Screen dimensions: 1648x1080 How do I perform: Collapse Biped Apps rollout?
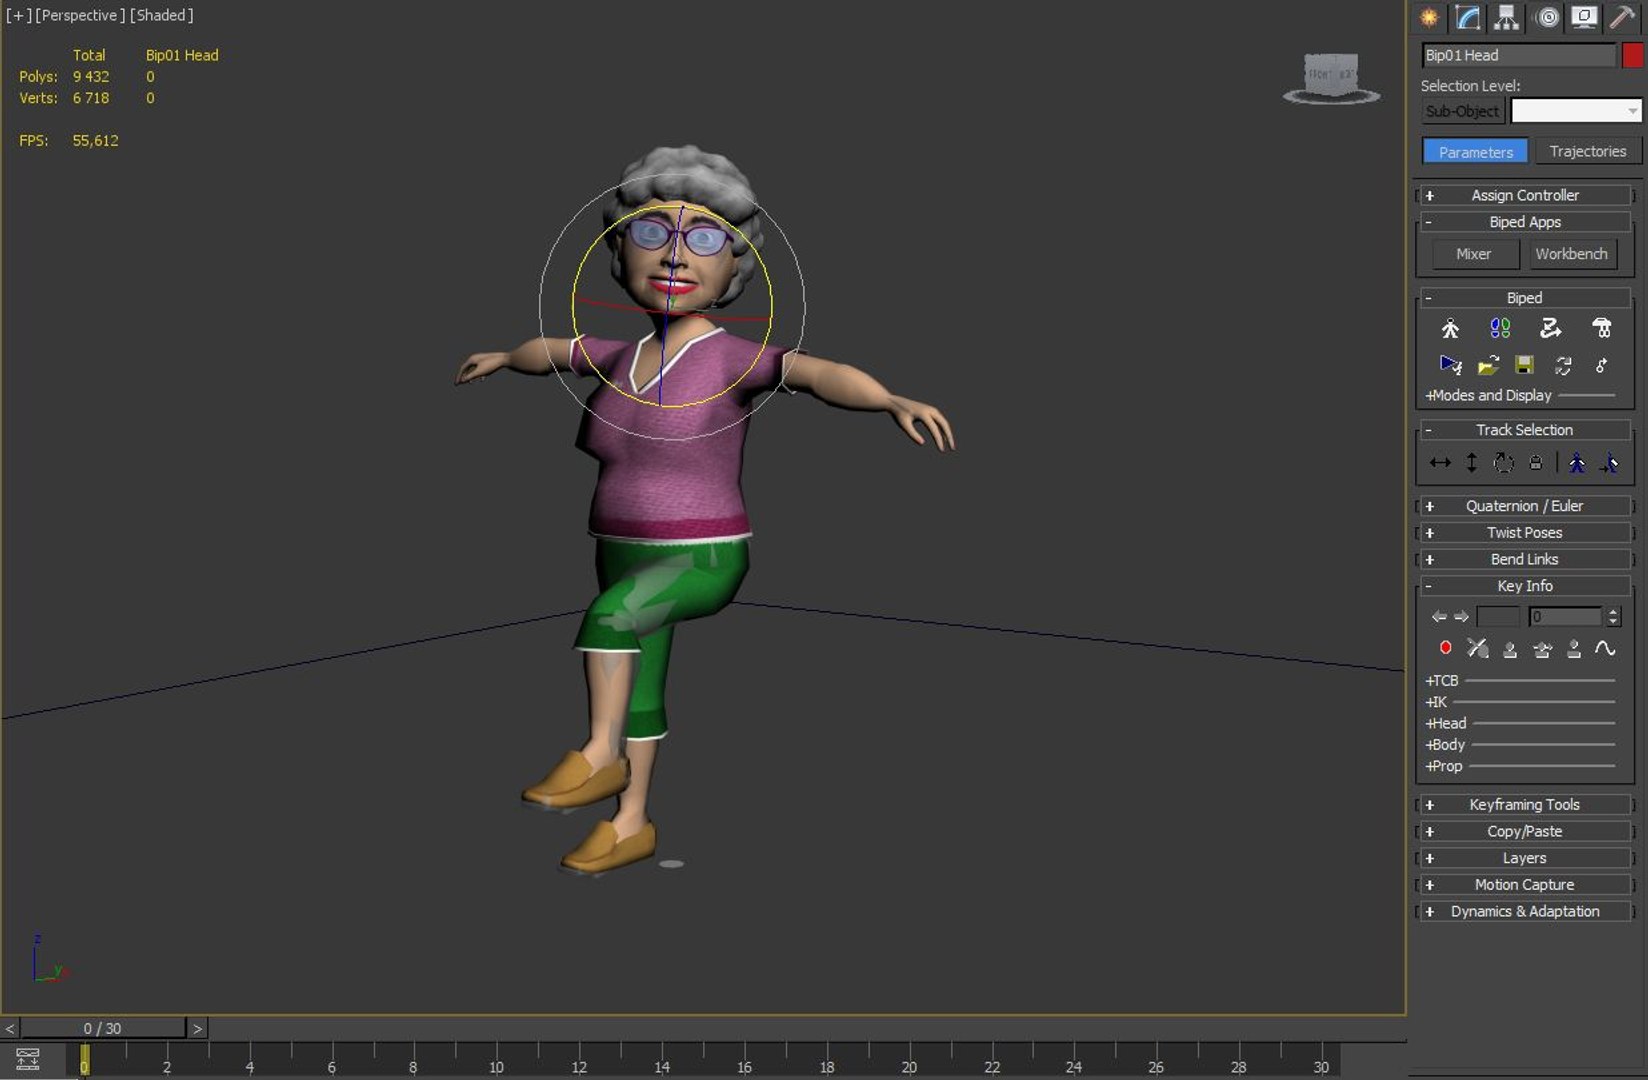click(1525, 222)
